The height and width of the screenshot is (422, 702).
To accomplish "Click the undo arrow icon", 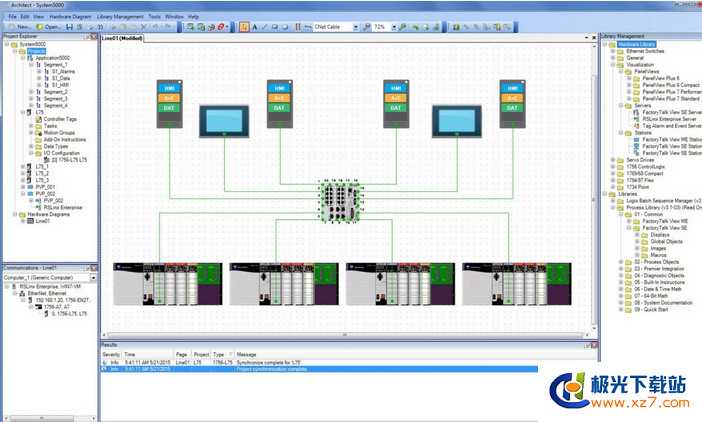I will click(x=155, y=27).
